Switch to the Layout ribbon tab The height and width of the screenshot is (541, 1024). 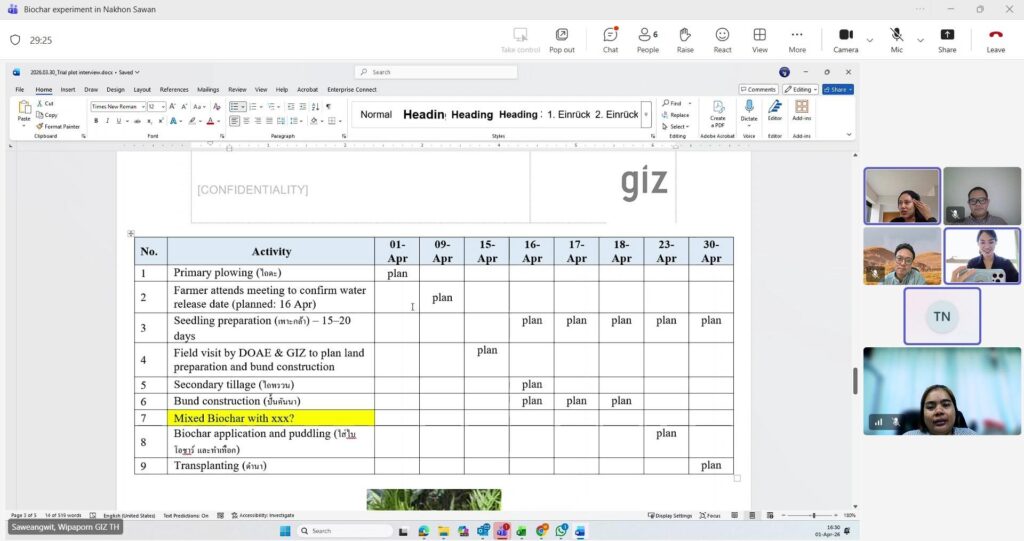[x=142, y=89]
